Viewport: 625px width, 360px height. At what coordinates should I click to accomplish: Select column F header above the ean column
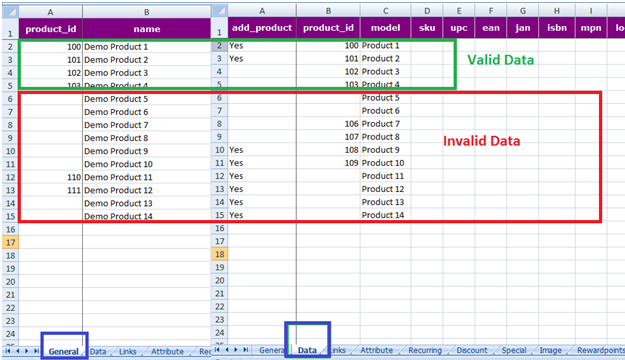point(491,11)
